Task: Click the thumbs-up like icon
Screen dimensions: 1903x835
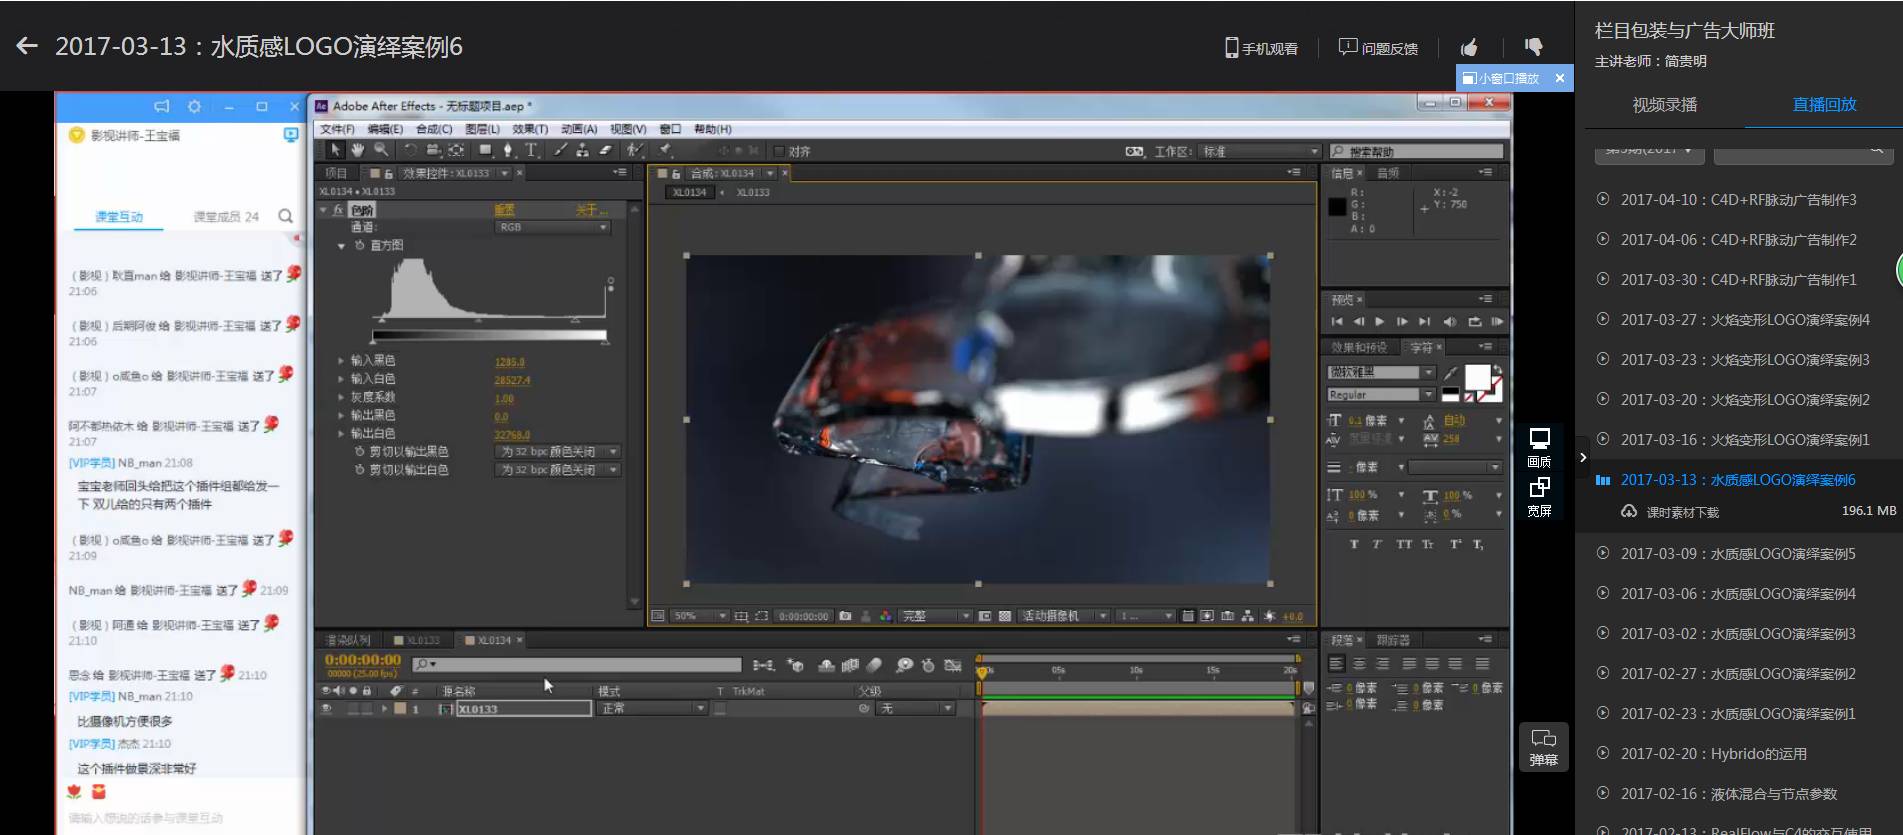Action: [x=1469, y=48]
